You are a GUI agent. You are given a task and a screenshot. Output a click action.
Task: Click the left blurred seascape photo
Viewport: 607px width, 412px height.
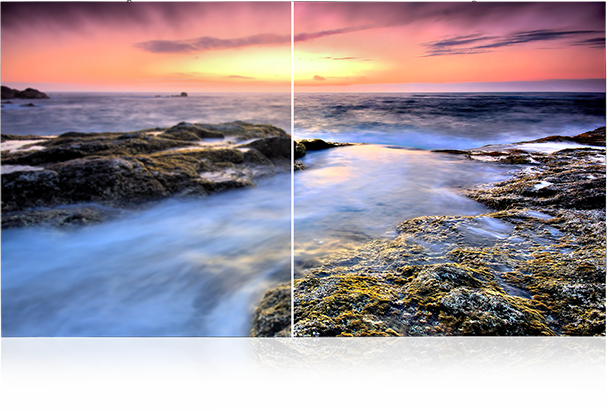[x=146, y=169]
